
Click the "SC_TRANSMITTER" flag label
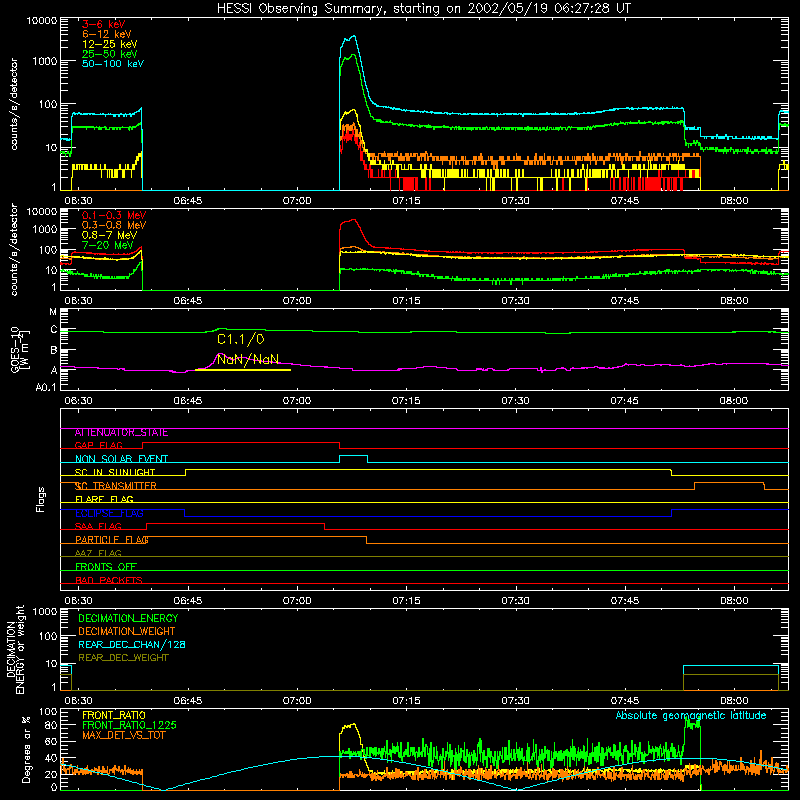[x=115, y=486]
